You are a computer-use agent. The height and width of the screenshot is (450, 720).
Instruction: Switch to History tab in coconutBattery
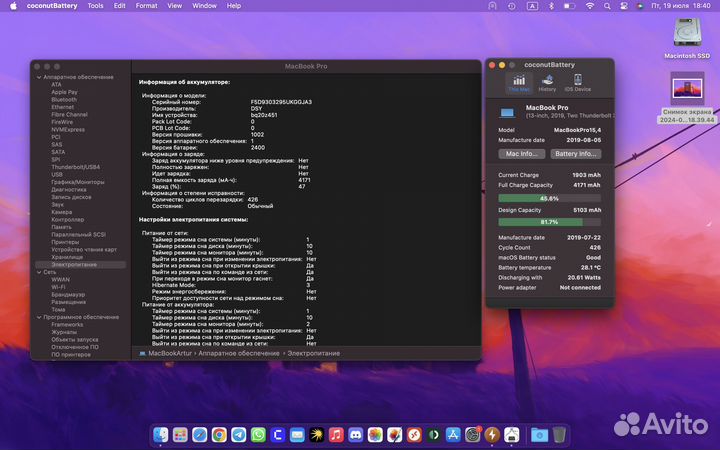click(547, 83)
